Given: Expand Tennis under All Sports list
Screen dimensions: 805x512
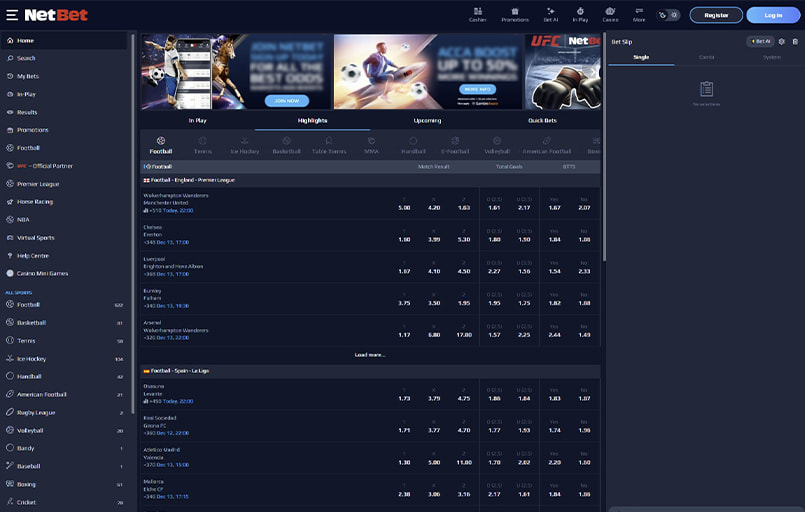Looking at the screenshot, I should click(64, 340).
